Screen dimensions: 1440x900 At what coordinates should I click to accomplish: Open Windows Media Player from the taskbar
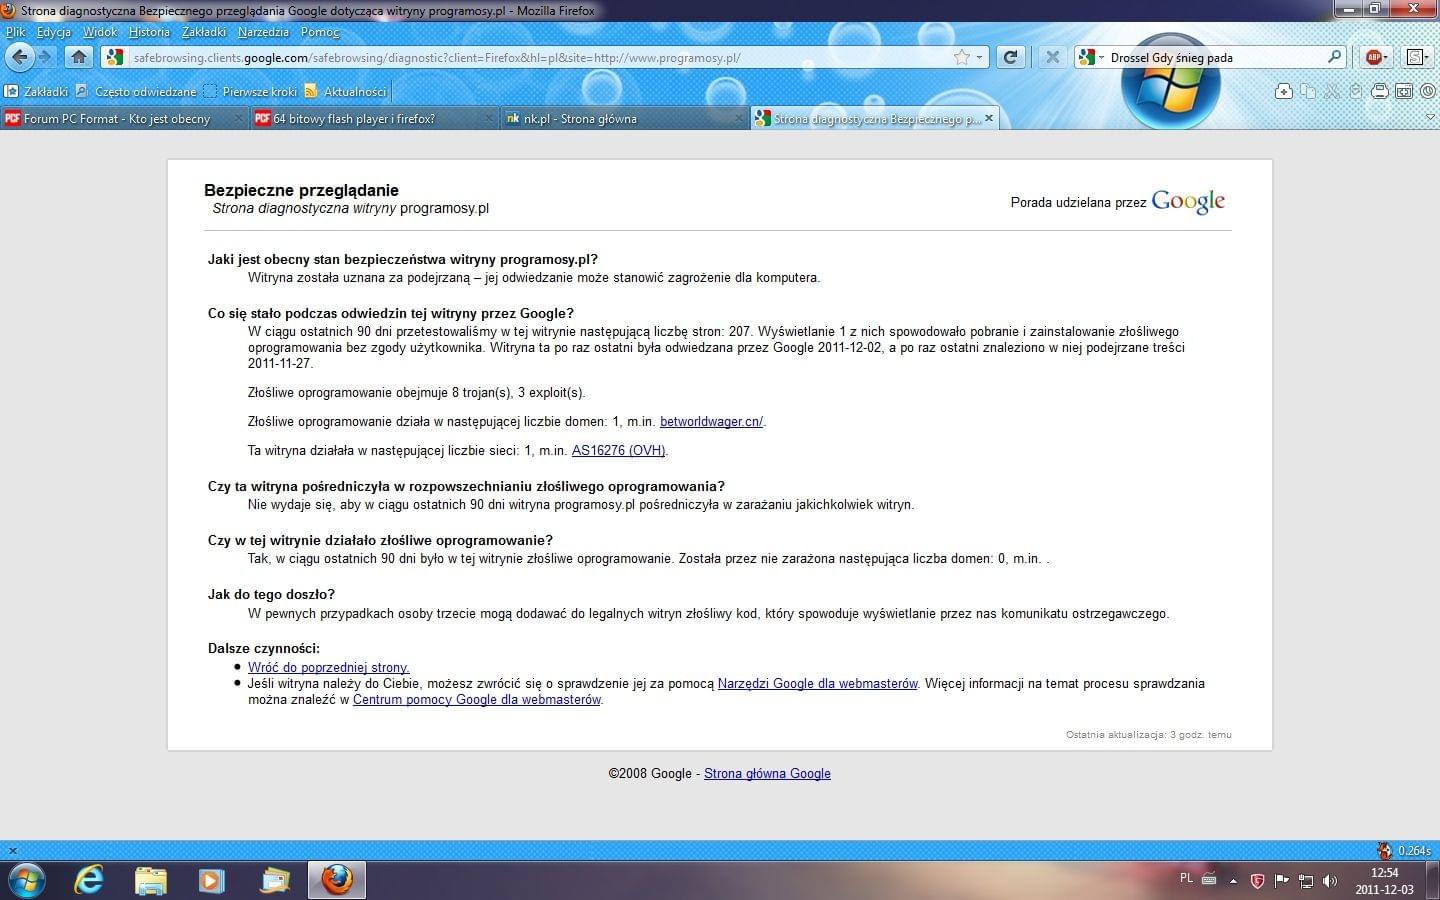(x=212, y=880)
